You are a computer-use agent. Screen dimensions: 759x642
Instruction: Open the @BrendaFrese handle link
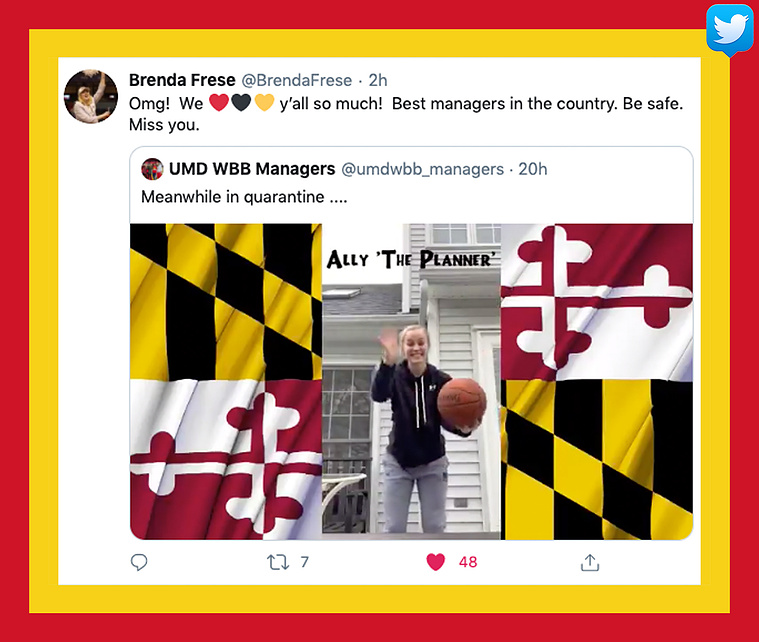(x=297, y=80)
